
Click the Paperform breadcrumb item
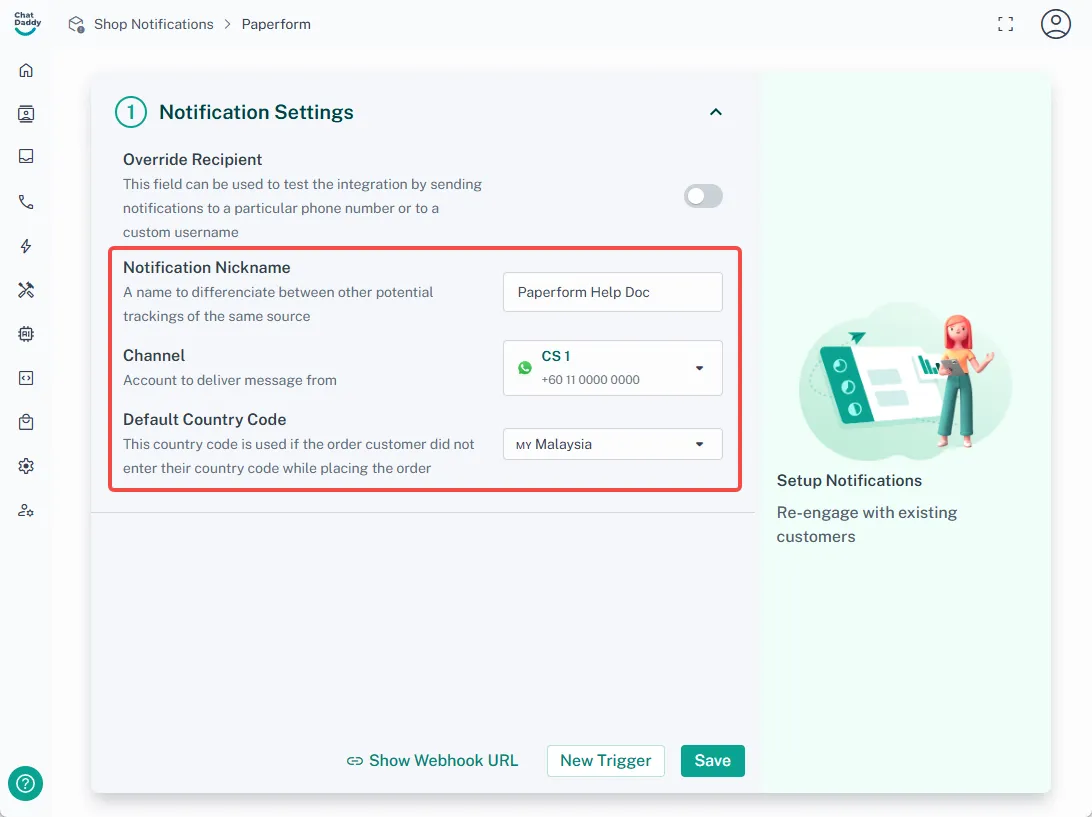click(276, 24)
